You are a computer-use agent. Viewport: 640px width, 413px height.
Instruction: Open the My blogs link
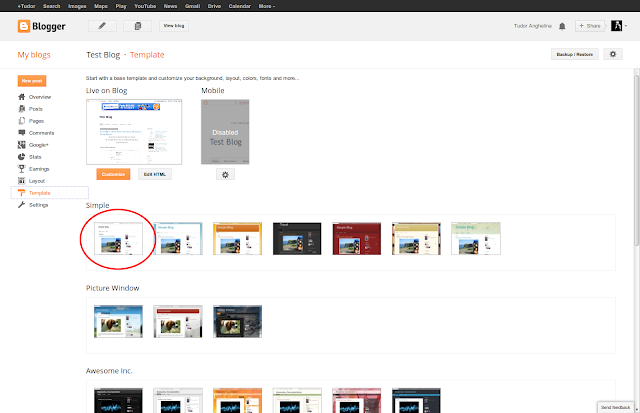coord(34,55)
